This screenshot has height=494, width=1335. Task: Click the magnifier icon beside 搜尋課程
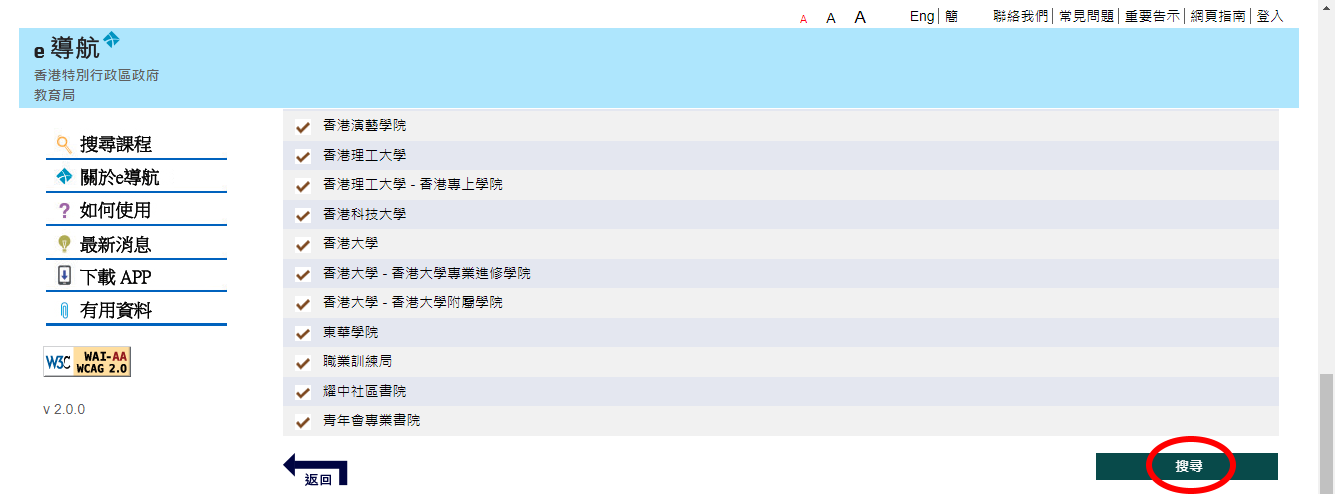click(64, 144)
